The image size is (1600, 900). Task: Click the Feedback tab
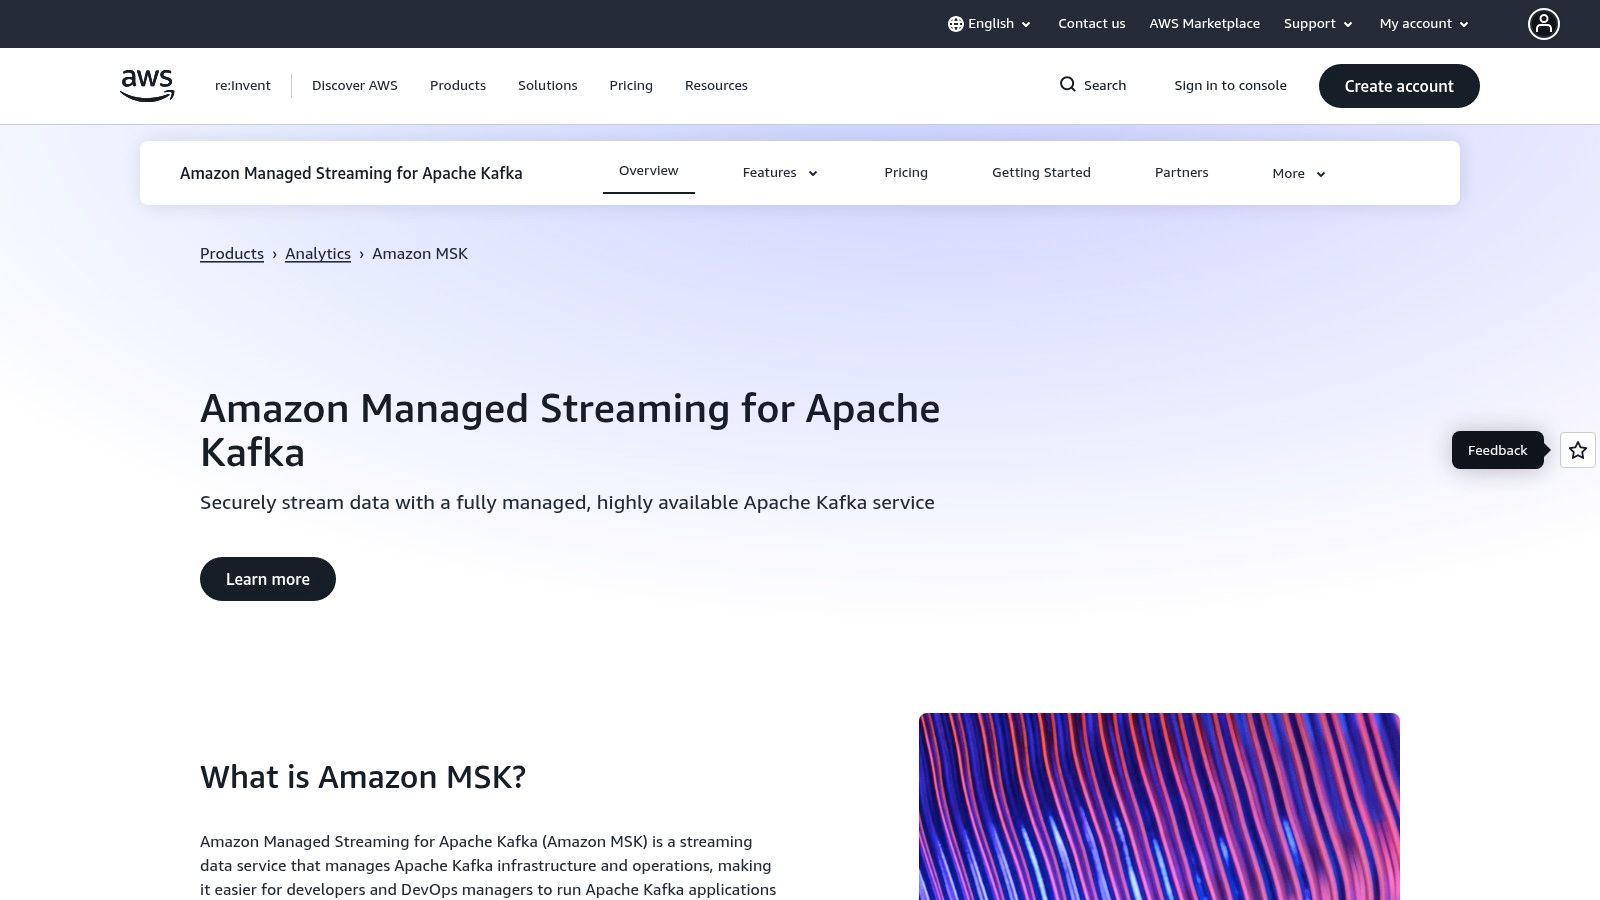[x=1497, y=450]
